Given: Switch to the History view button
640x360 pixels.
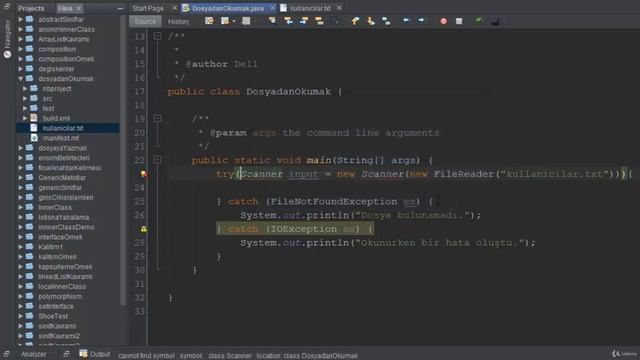Looking at the screenshot, I should pos(178,21).
